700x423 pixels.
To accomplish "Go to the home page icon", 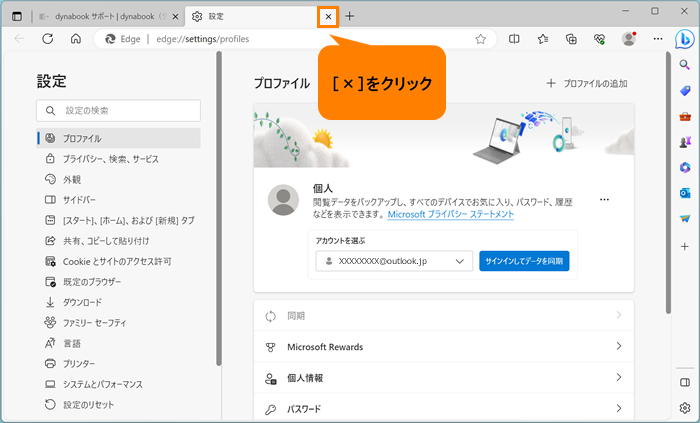I will click(76, 39).
